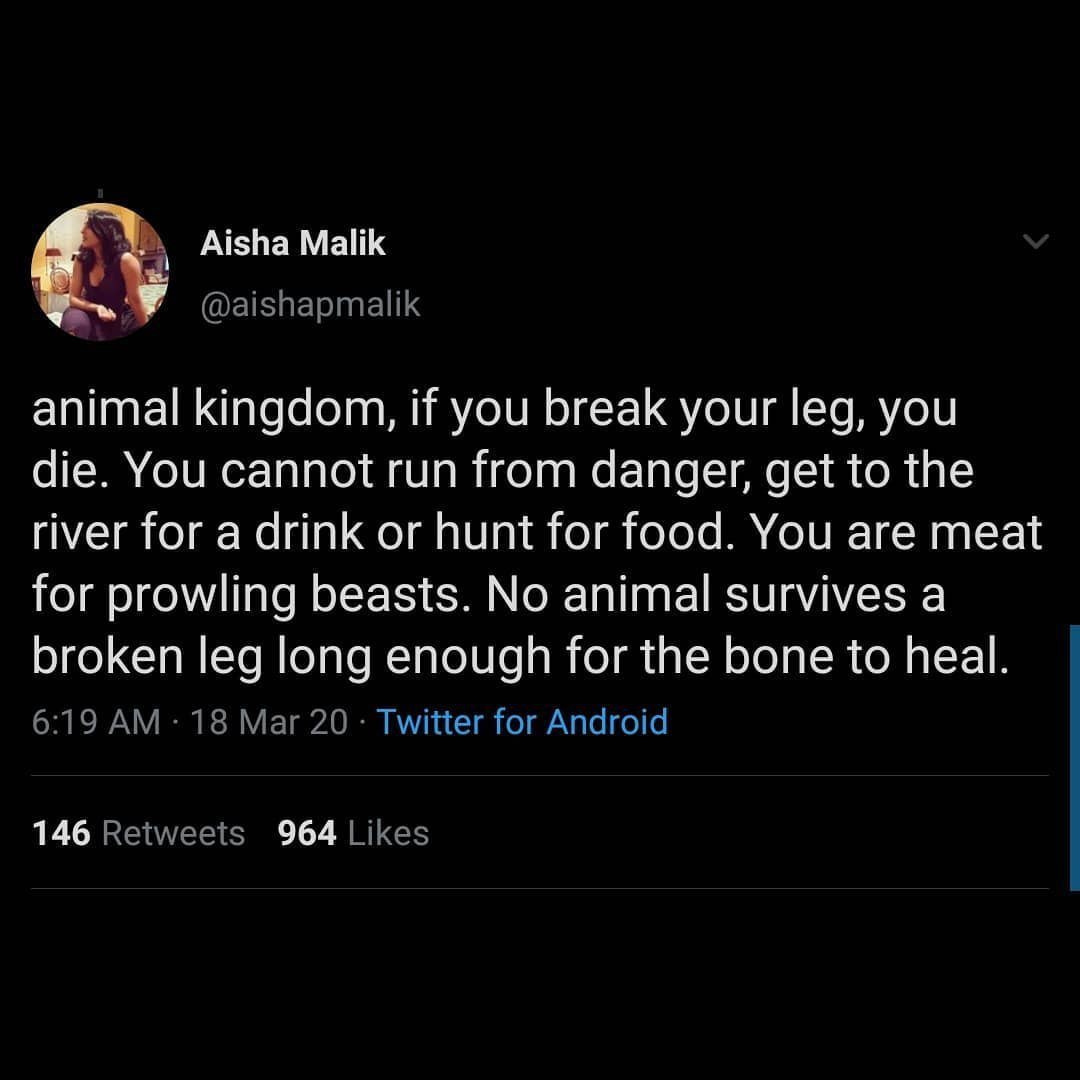Open the Twitter for Android source link
Viewport: 1080px width, 1080px height.
click(x=522, y=721)
